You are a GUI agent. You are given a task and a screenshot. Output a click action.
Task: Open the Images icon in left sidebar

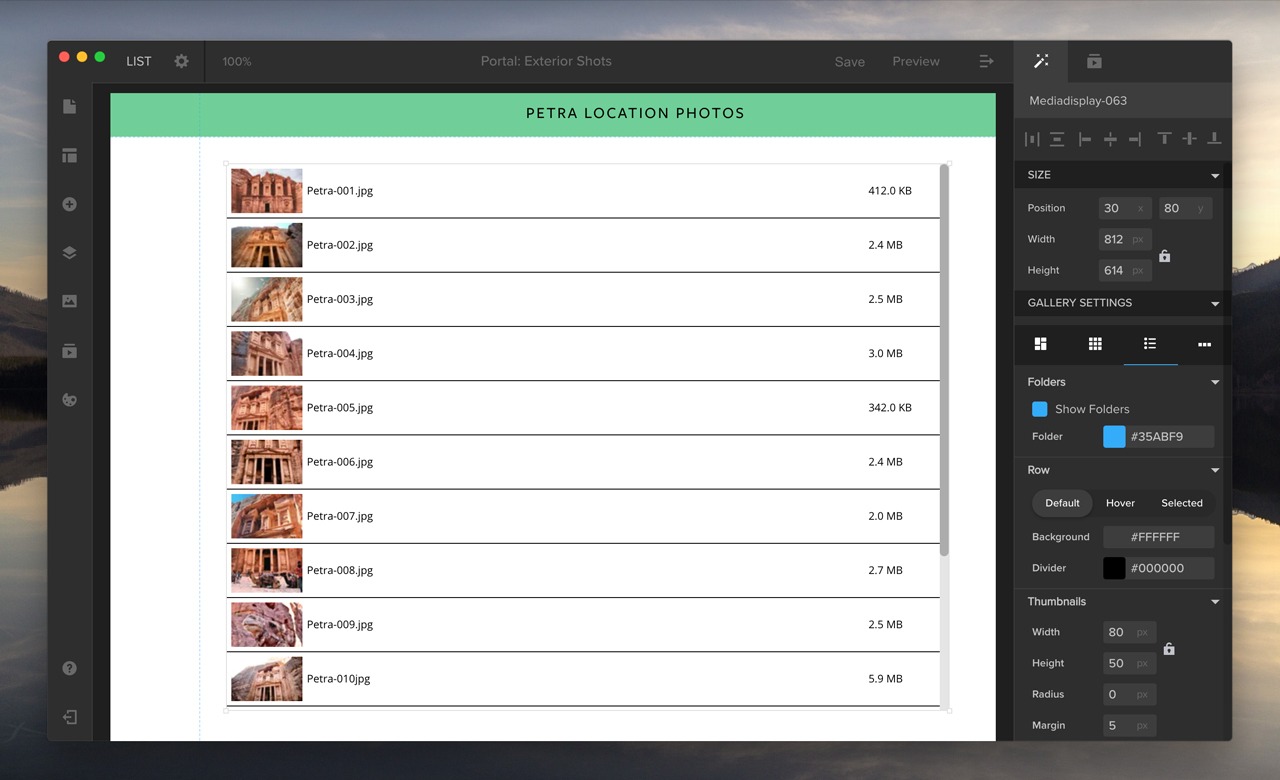(x=69, y=301)
